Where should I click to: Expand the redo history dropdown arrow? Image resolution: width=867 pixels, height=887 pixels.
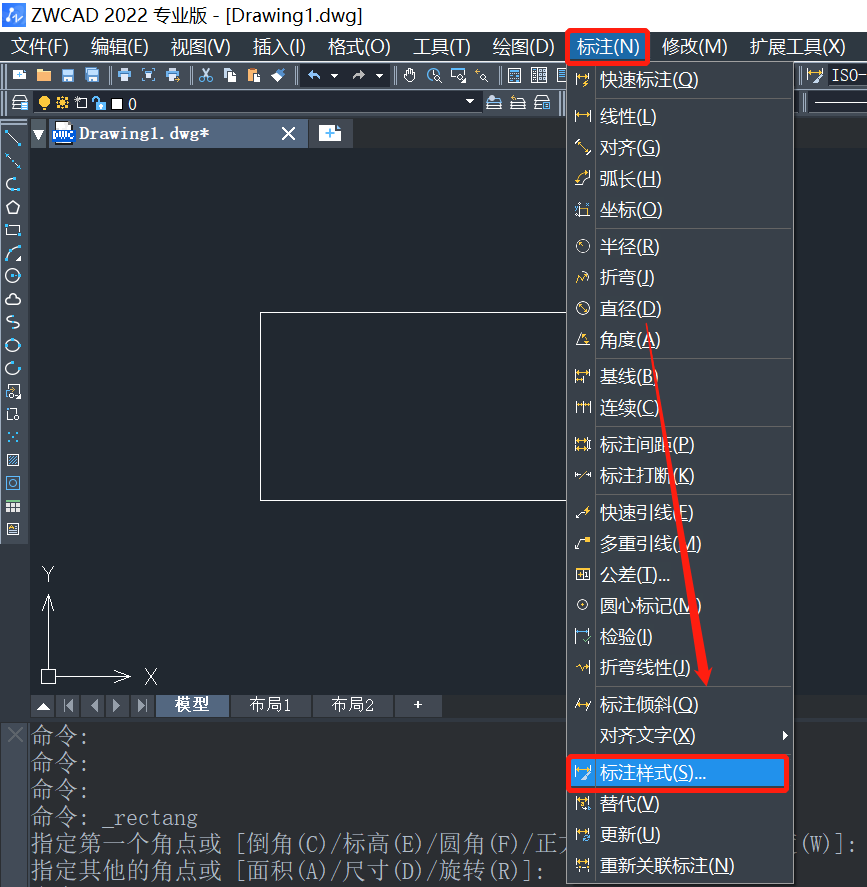tap(379, 75)
